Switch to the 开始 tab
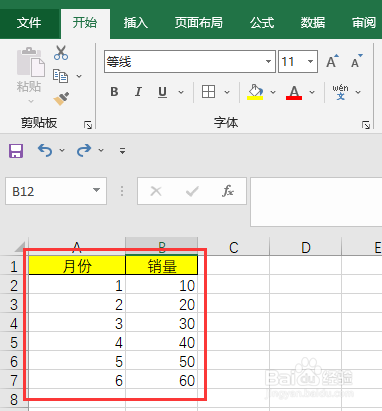This screenshot has height=411, width=382. pyautogui.click(x=85, y=23)
